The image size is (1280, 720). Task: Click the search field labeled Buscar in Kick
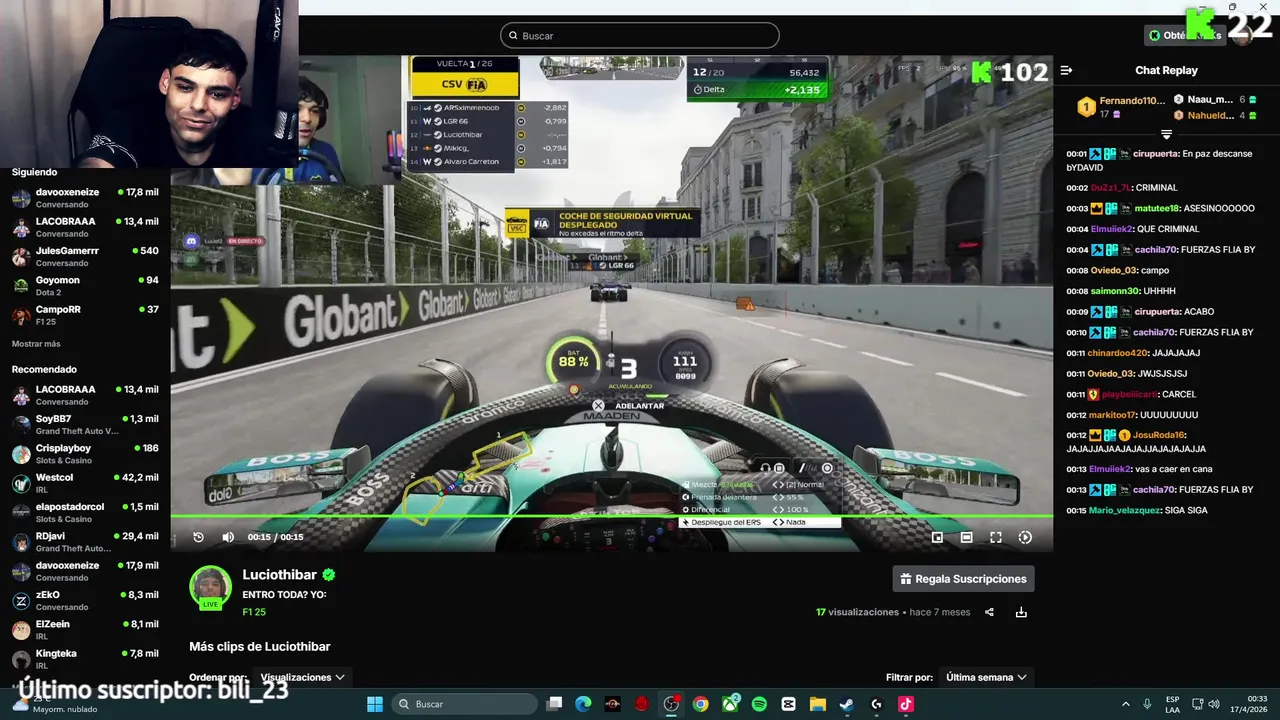point(640,35)
